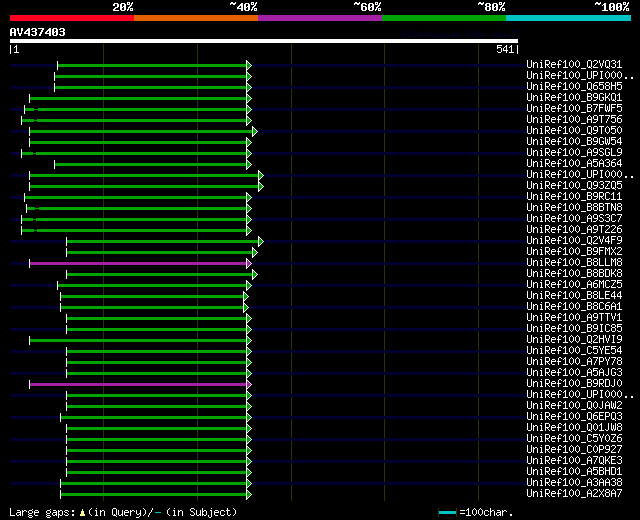Select the UniRef100_A9TTV1 label
Viewport: 640px width, 520px height.
click(574, 318)
